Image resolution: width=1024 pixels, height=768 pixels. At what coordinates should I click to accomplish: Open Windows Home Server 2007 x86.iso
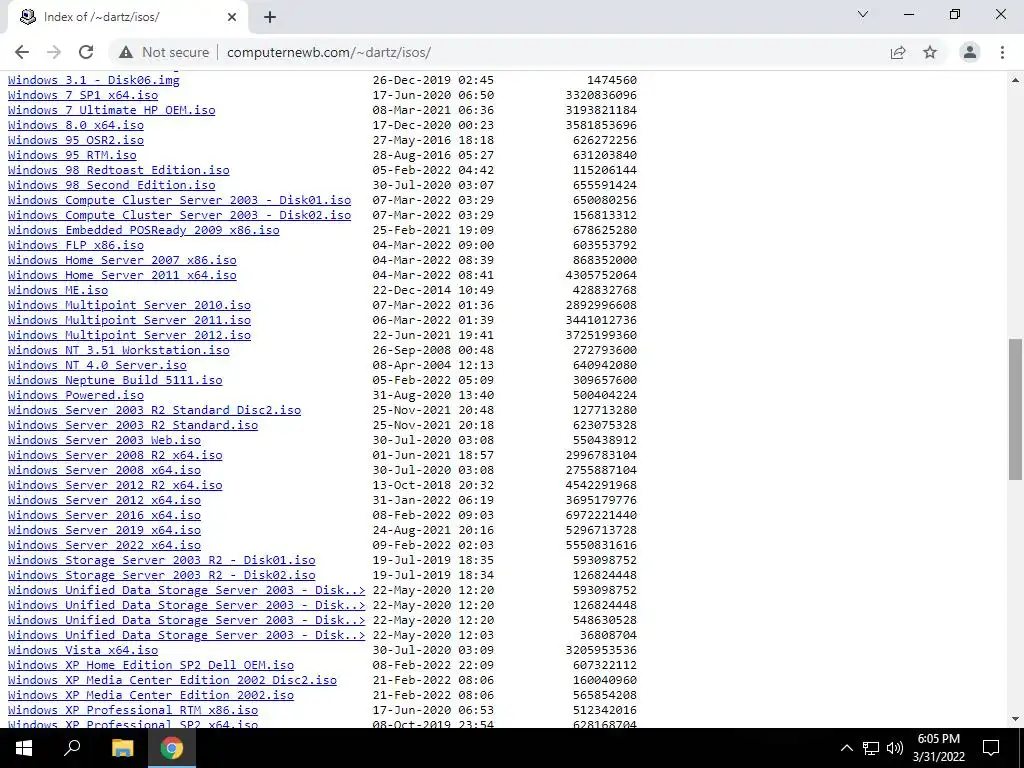[122, 260]
